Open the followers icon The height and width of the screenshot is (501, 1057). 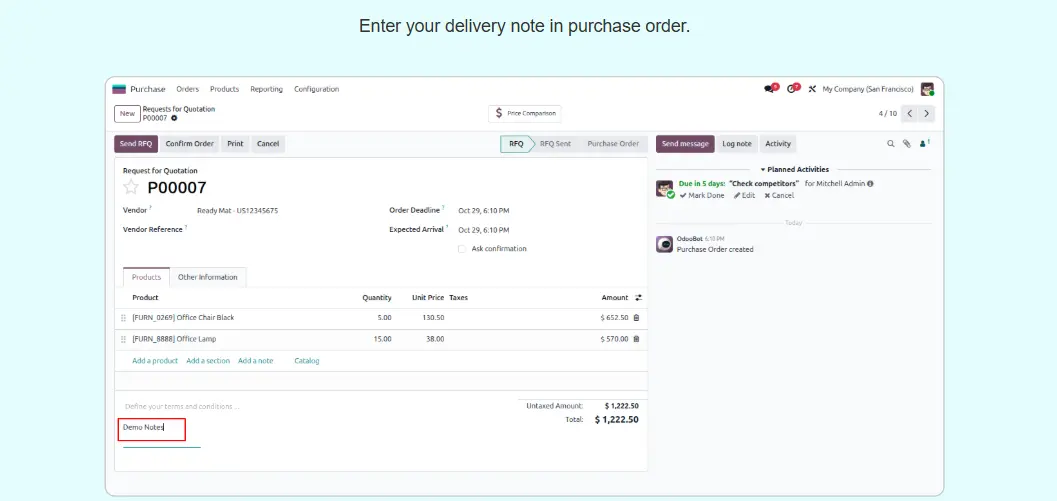pos(924,144)
